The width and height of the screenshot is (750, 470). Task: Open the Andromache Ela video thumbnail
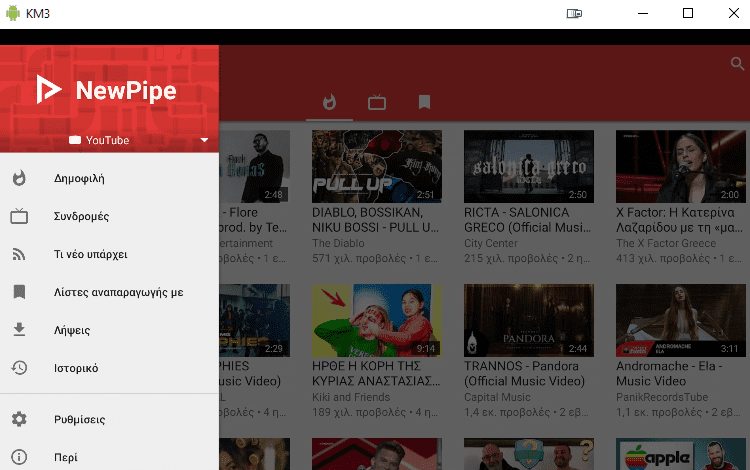(681, 320)
